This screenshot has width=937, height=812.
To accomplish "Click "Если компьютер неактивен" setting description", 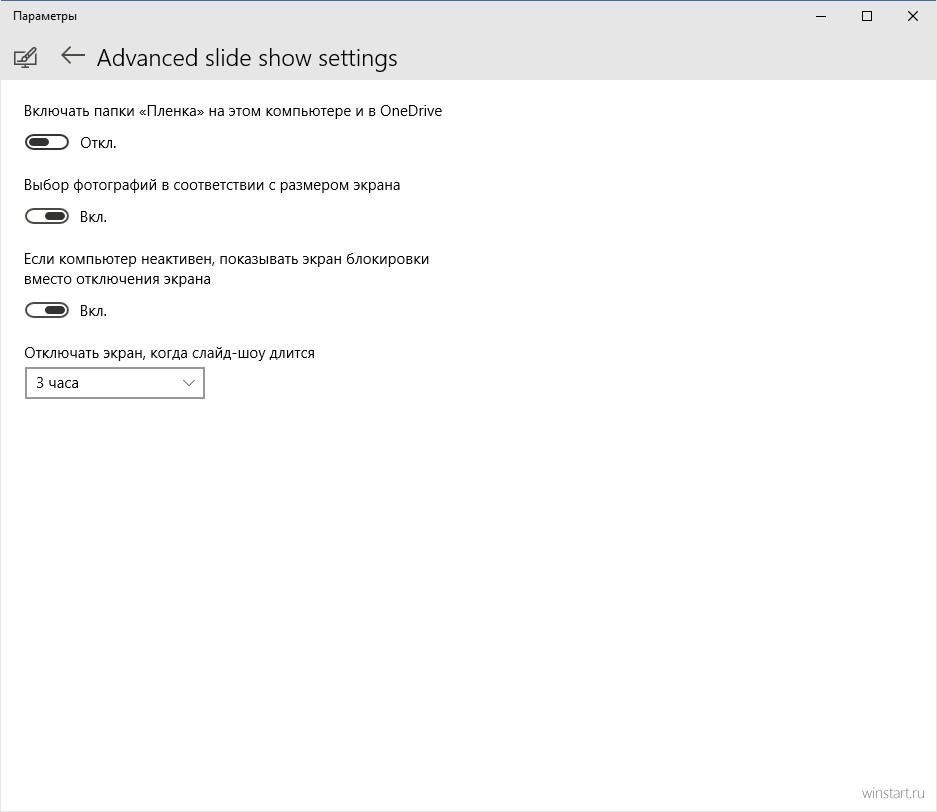I will 226,269.
